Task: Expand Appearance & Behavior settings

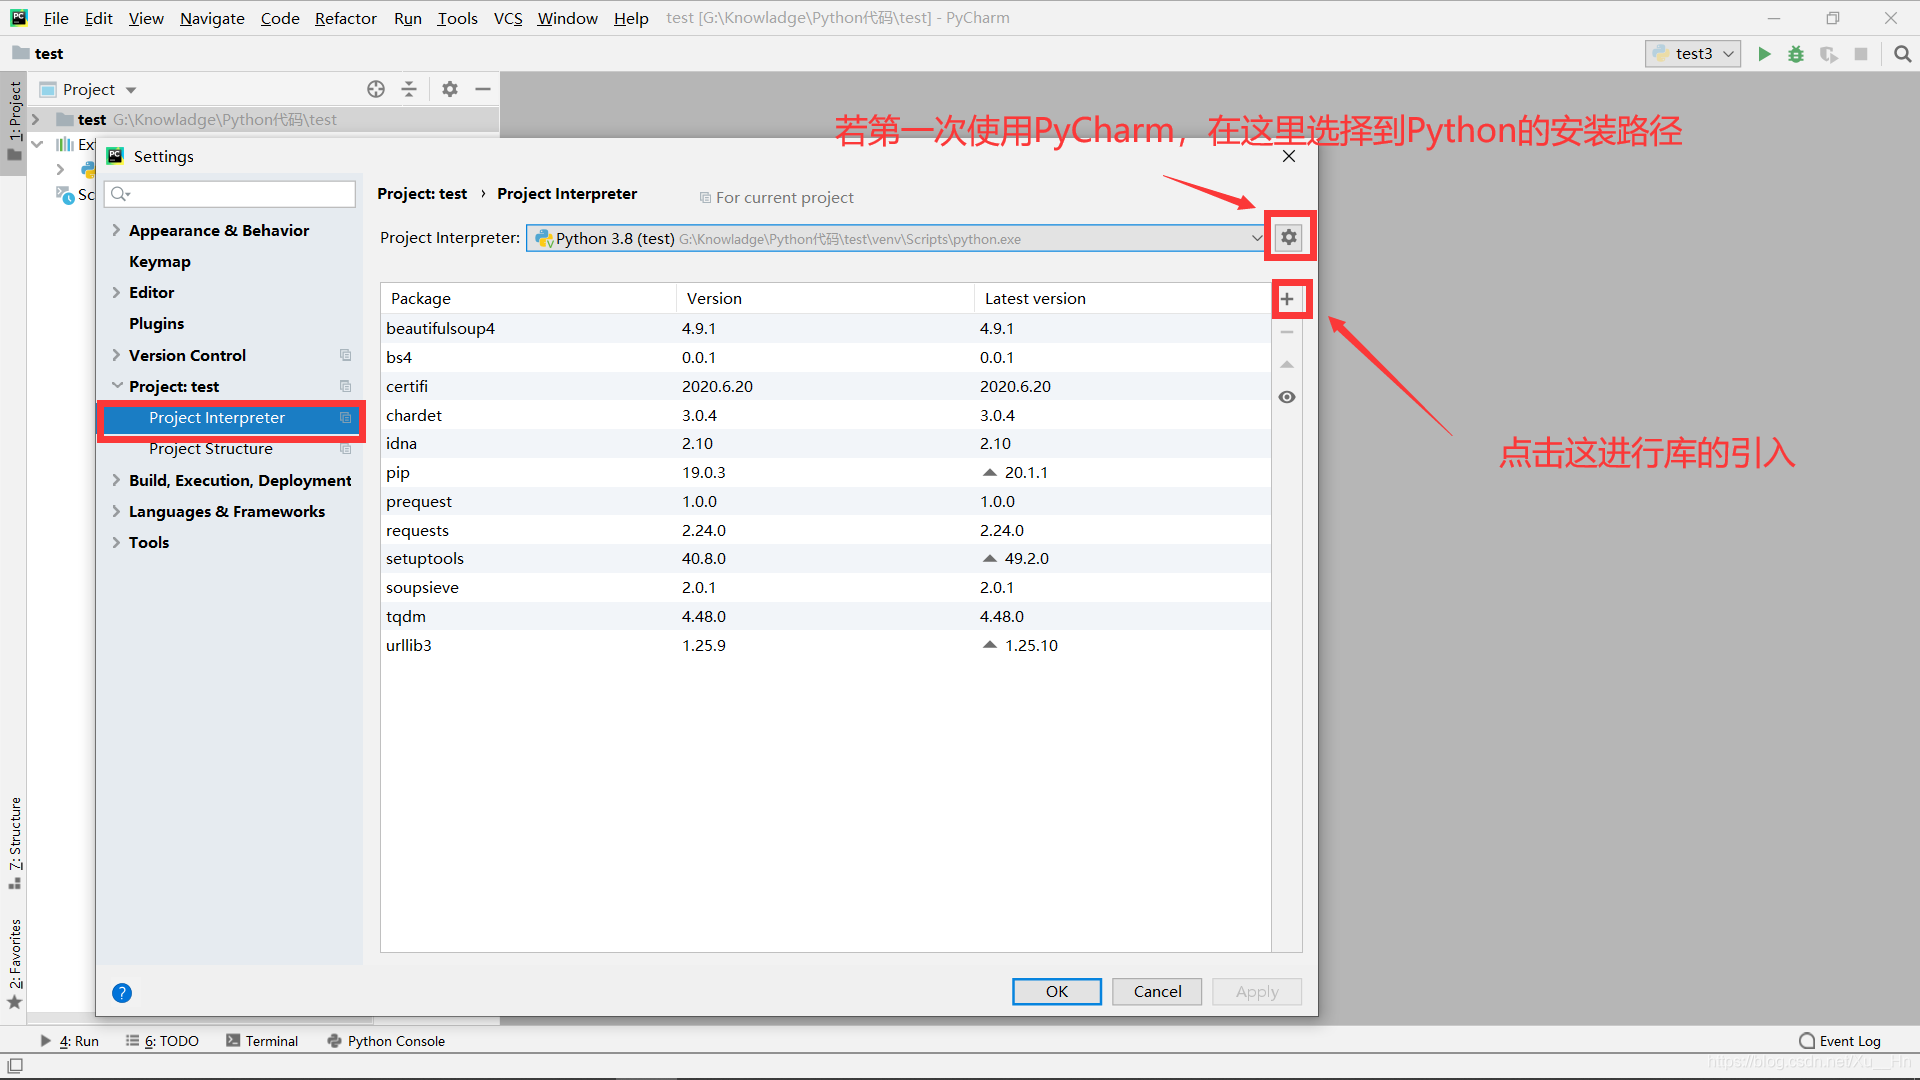Action: tap(116, 230)
